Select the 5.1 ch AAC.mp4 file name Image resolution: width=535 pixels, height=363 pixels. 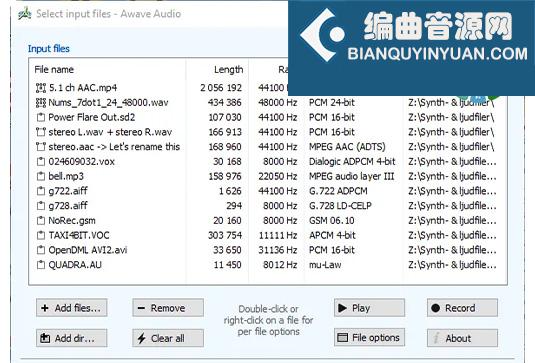point(83,88)
